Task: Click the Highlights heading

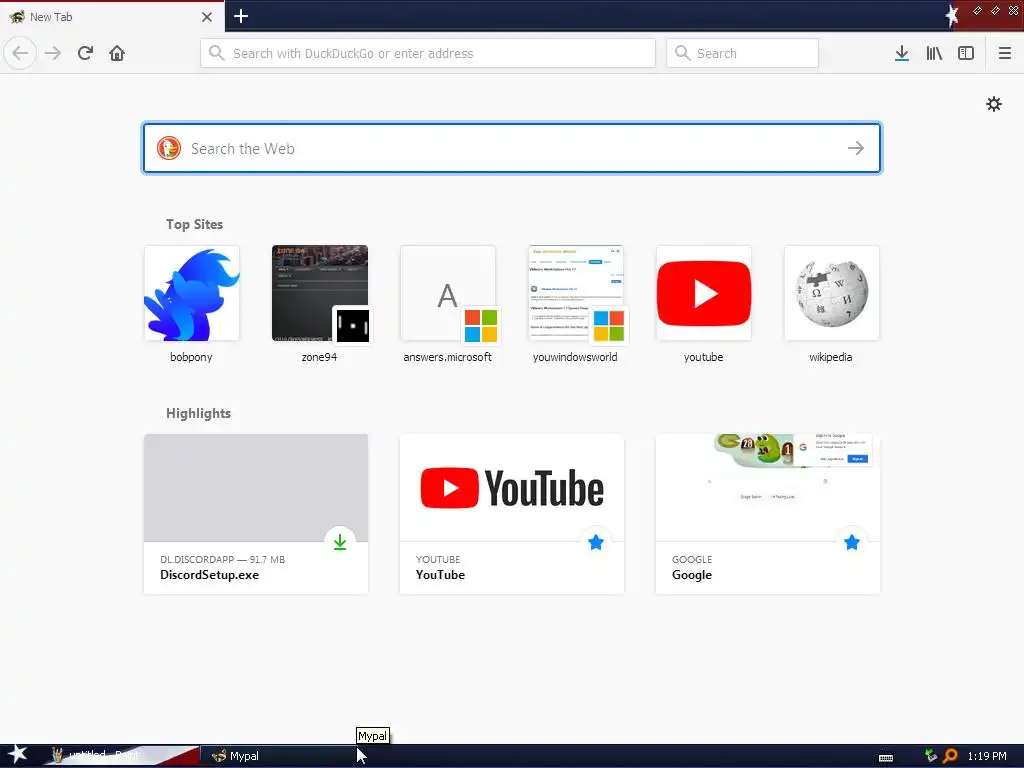Action: pyautogui.click(x=198, y=413)
